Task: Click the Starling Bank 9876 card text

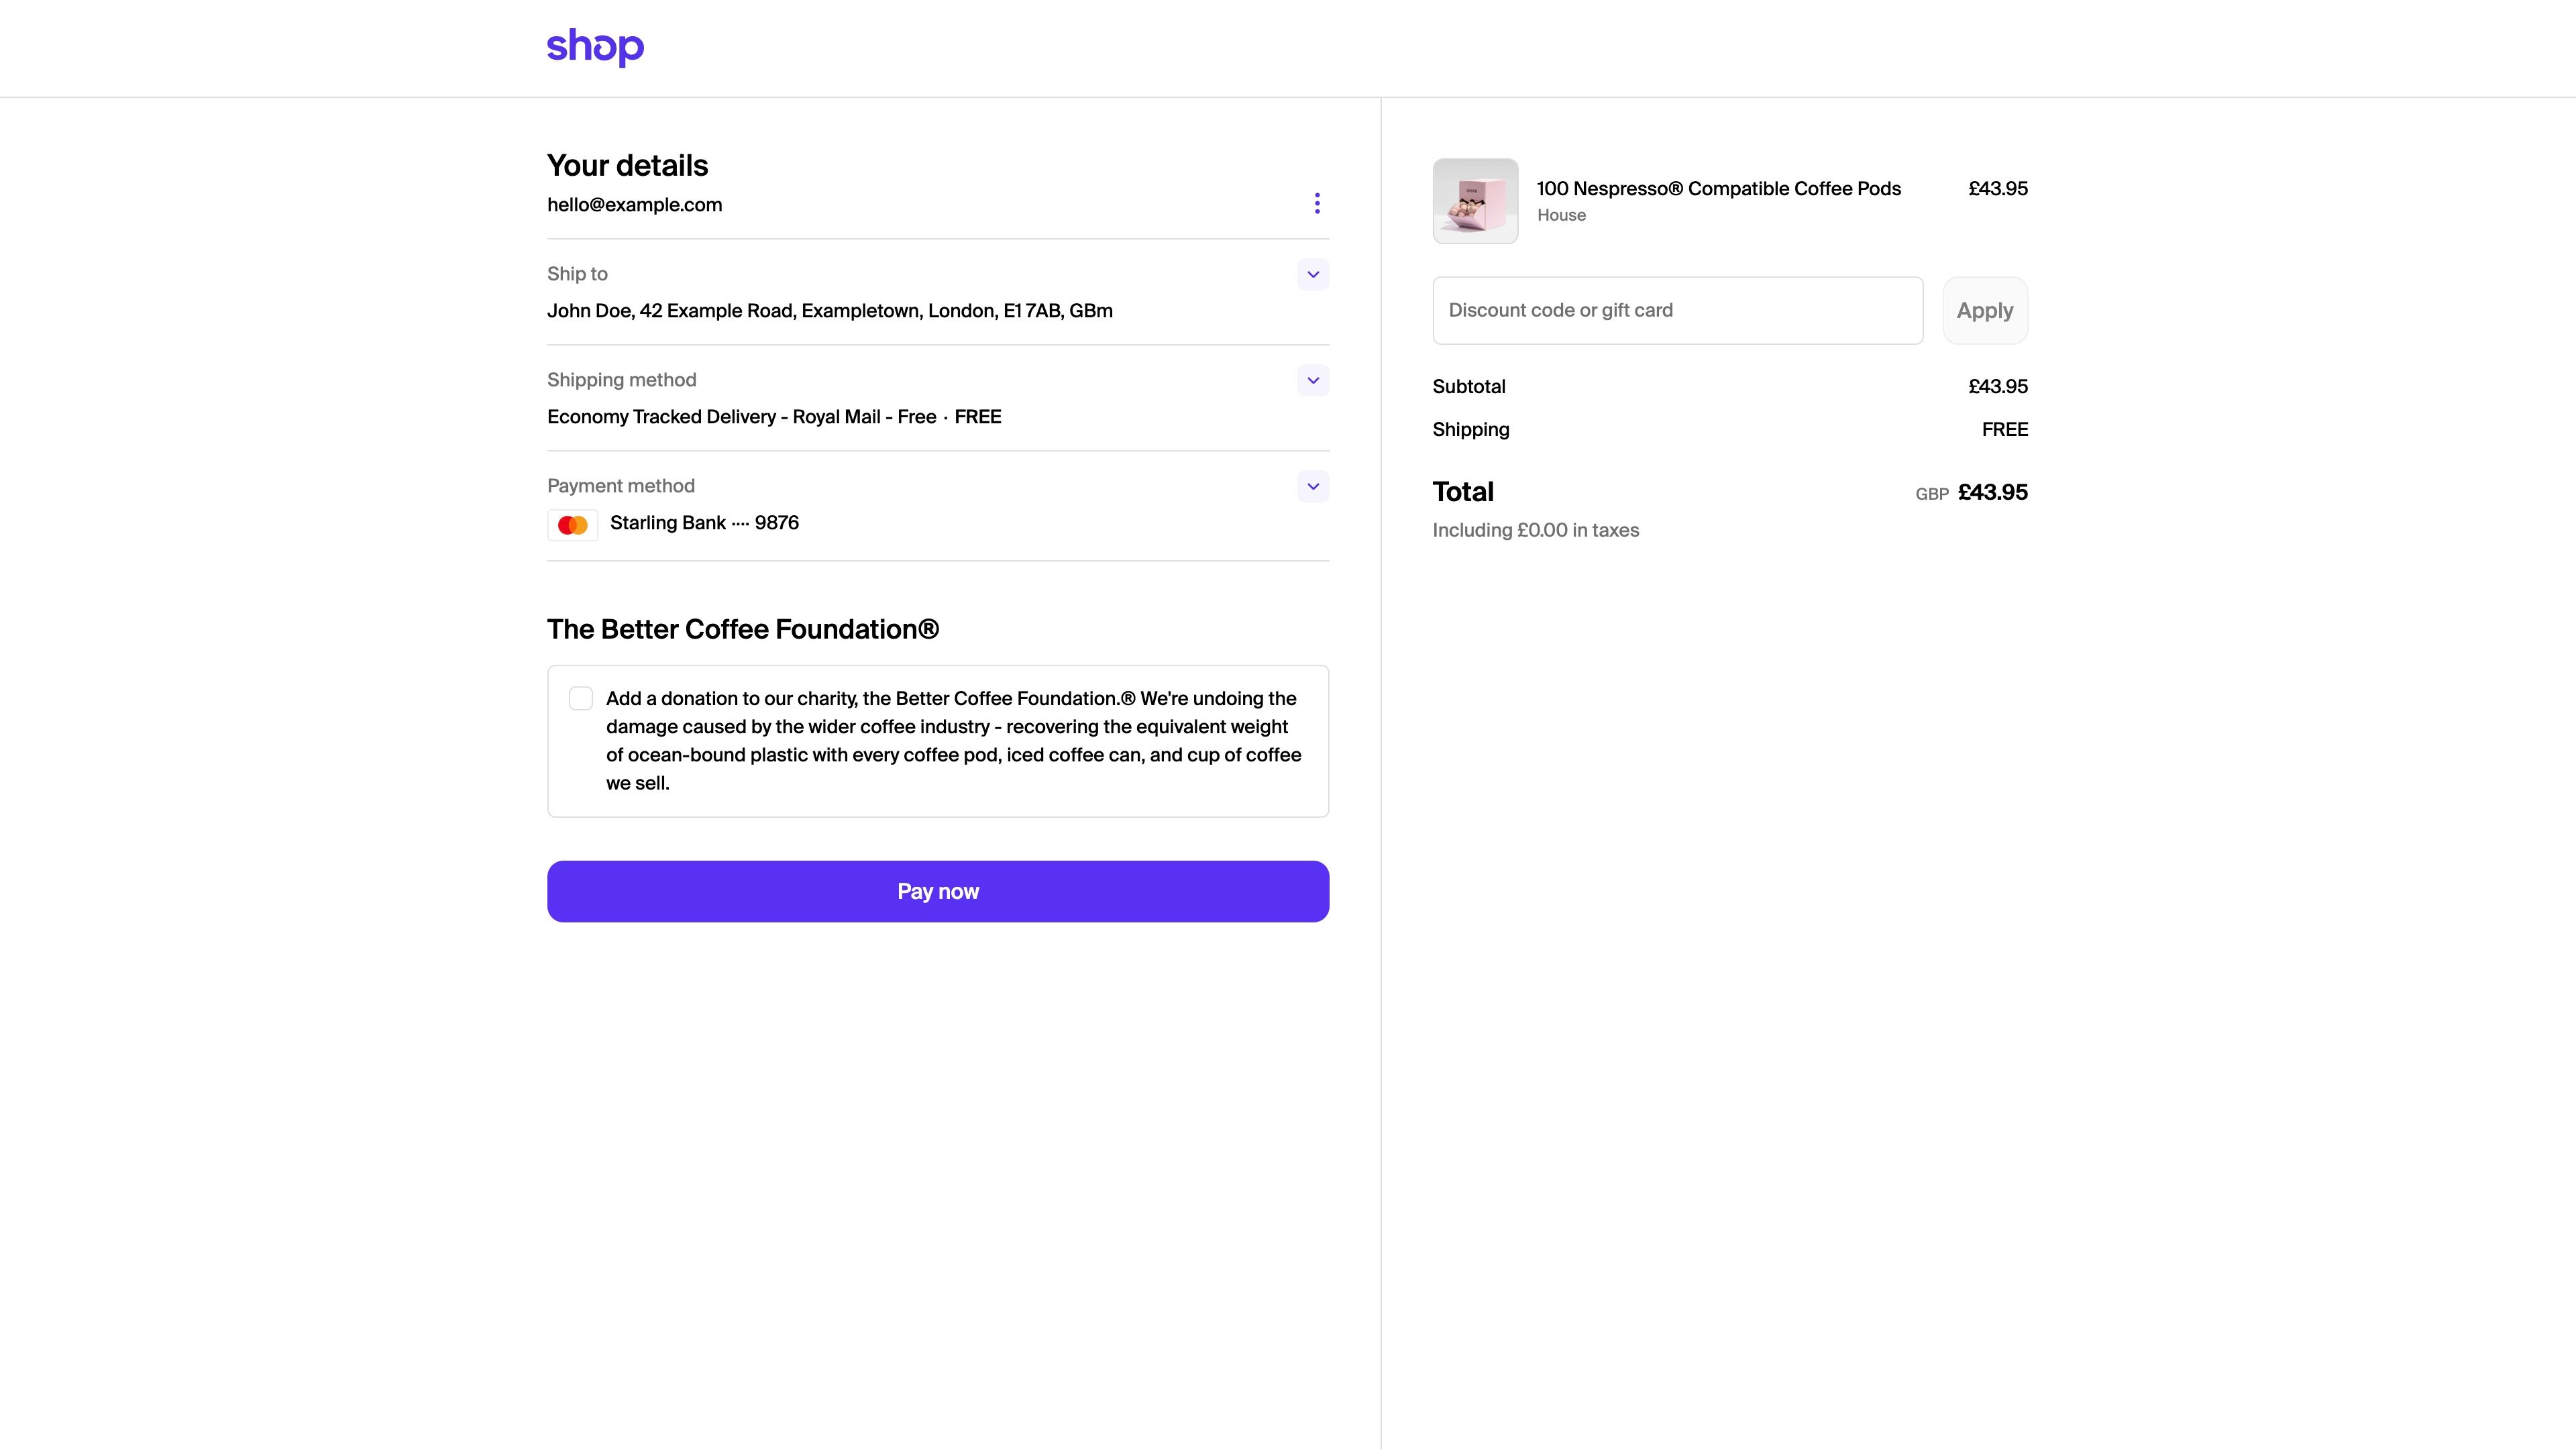Action: pos(704,523)
